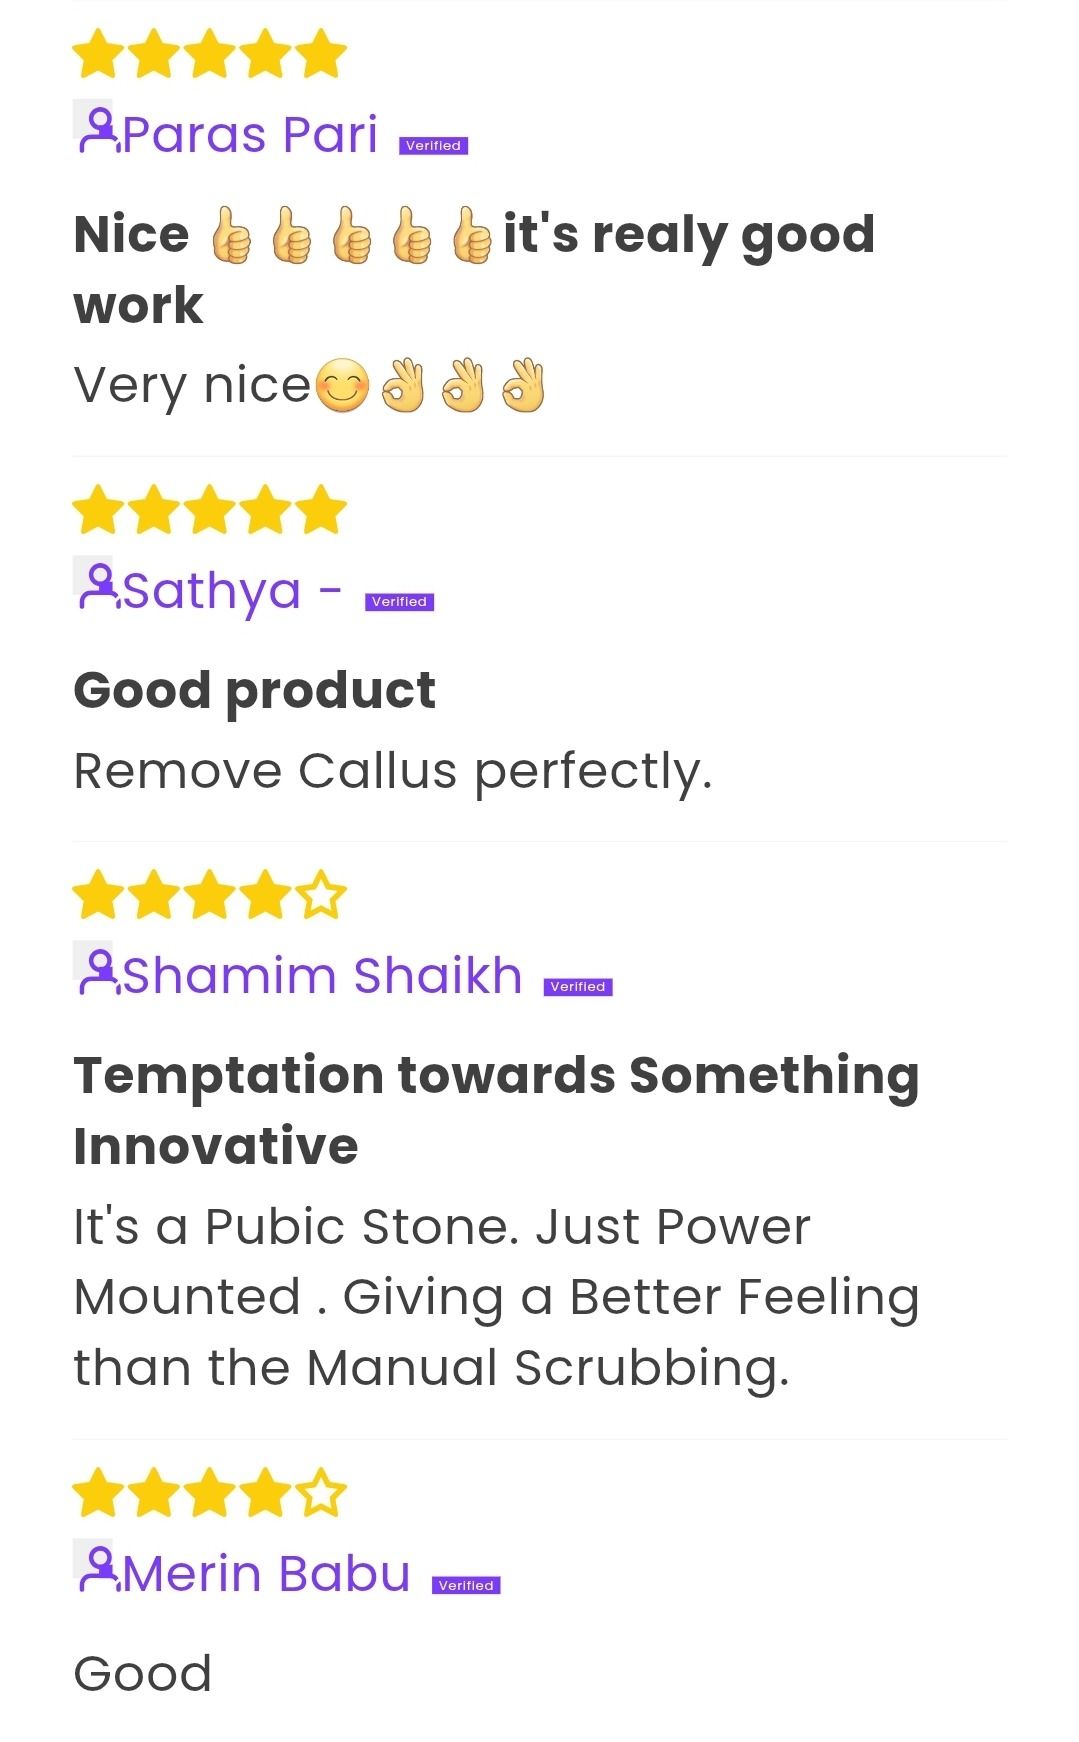This screenshot has height=1742, width=1079.
Task: Click the 'Remove Callus perfectly.' review text
Action: pyautogui.click(x=393, y=772)
